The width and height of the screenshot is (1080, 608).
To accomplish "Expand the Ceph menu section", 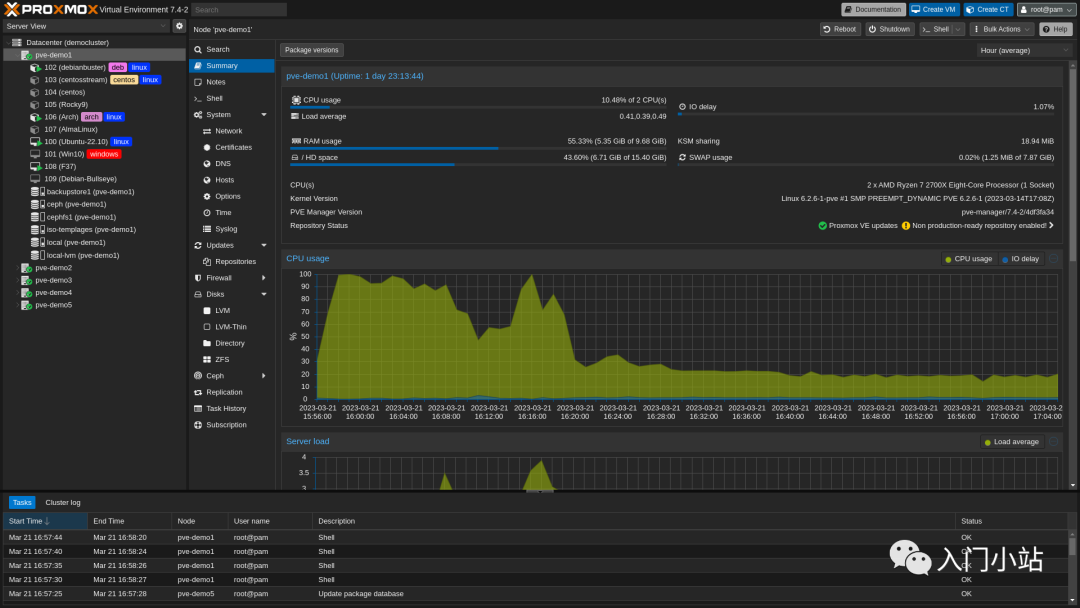I will pyautogui.click(x=264, y=376).
